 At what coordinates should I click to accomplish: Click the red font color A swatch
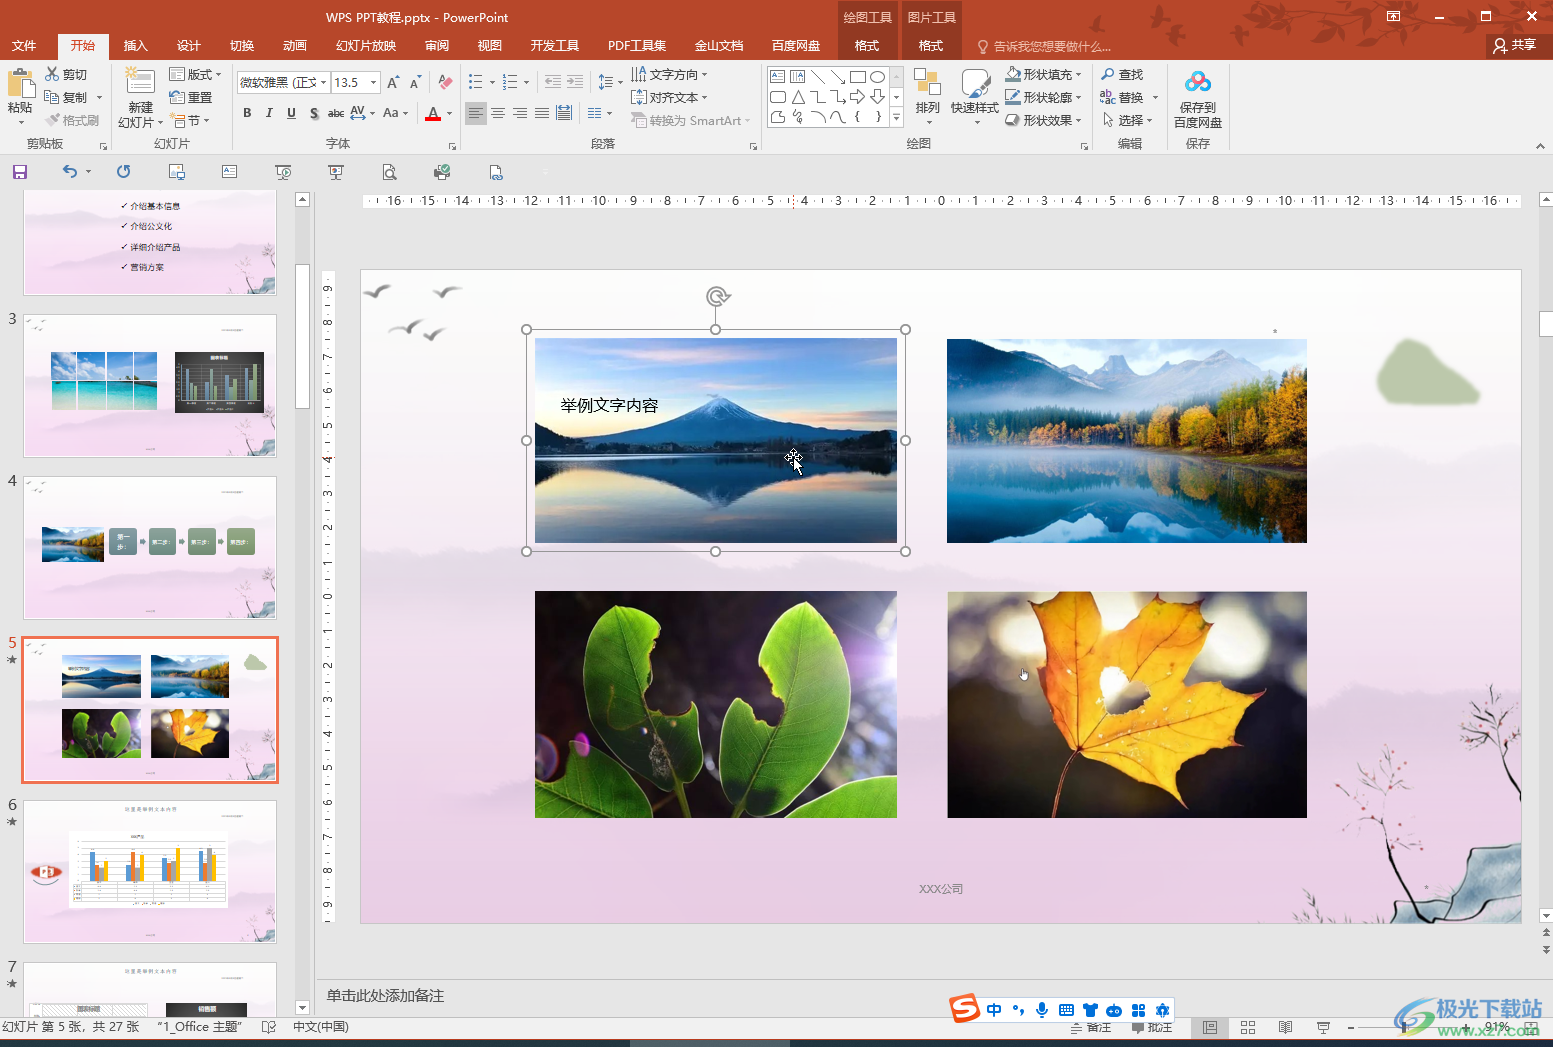(x=433, y=113)
